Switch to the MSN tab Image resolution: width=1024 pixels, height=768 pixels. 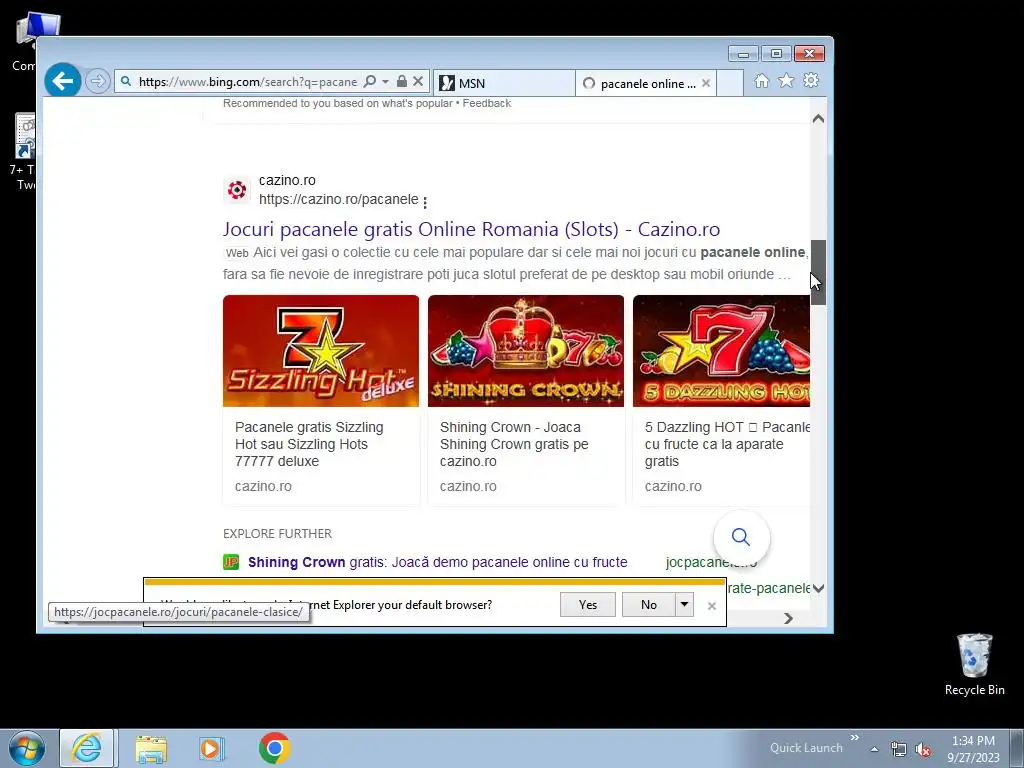click(504, 83)
